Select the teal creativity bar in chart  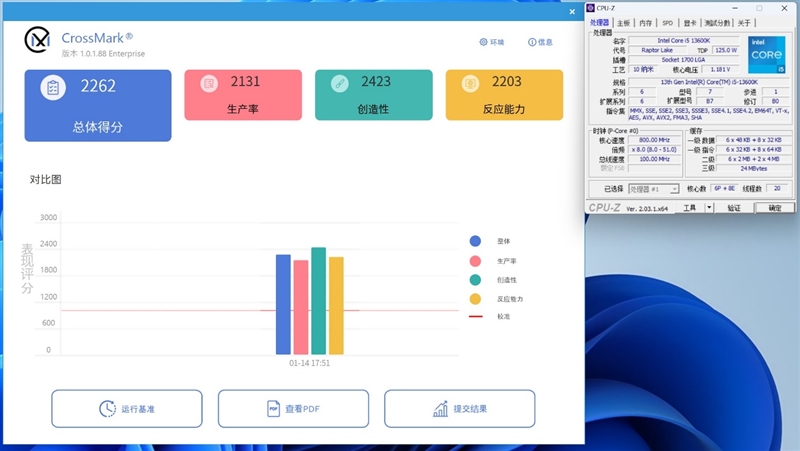coord(318,300)
